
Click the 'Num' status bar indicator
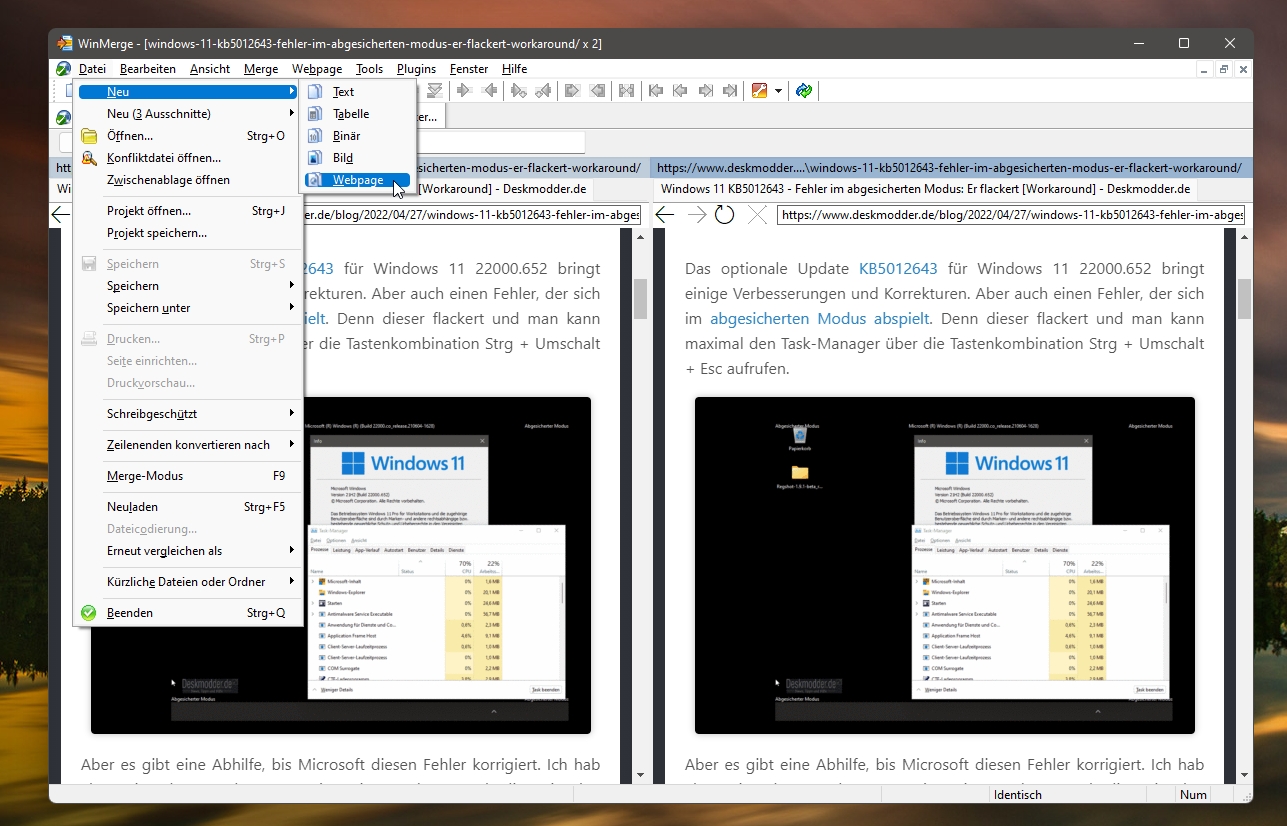click(1193, 795)
